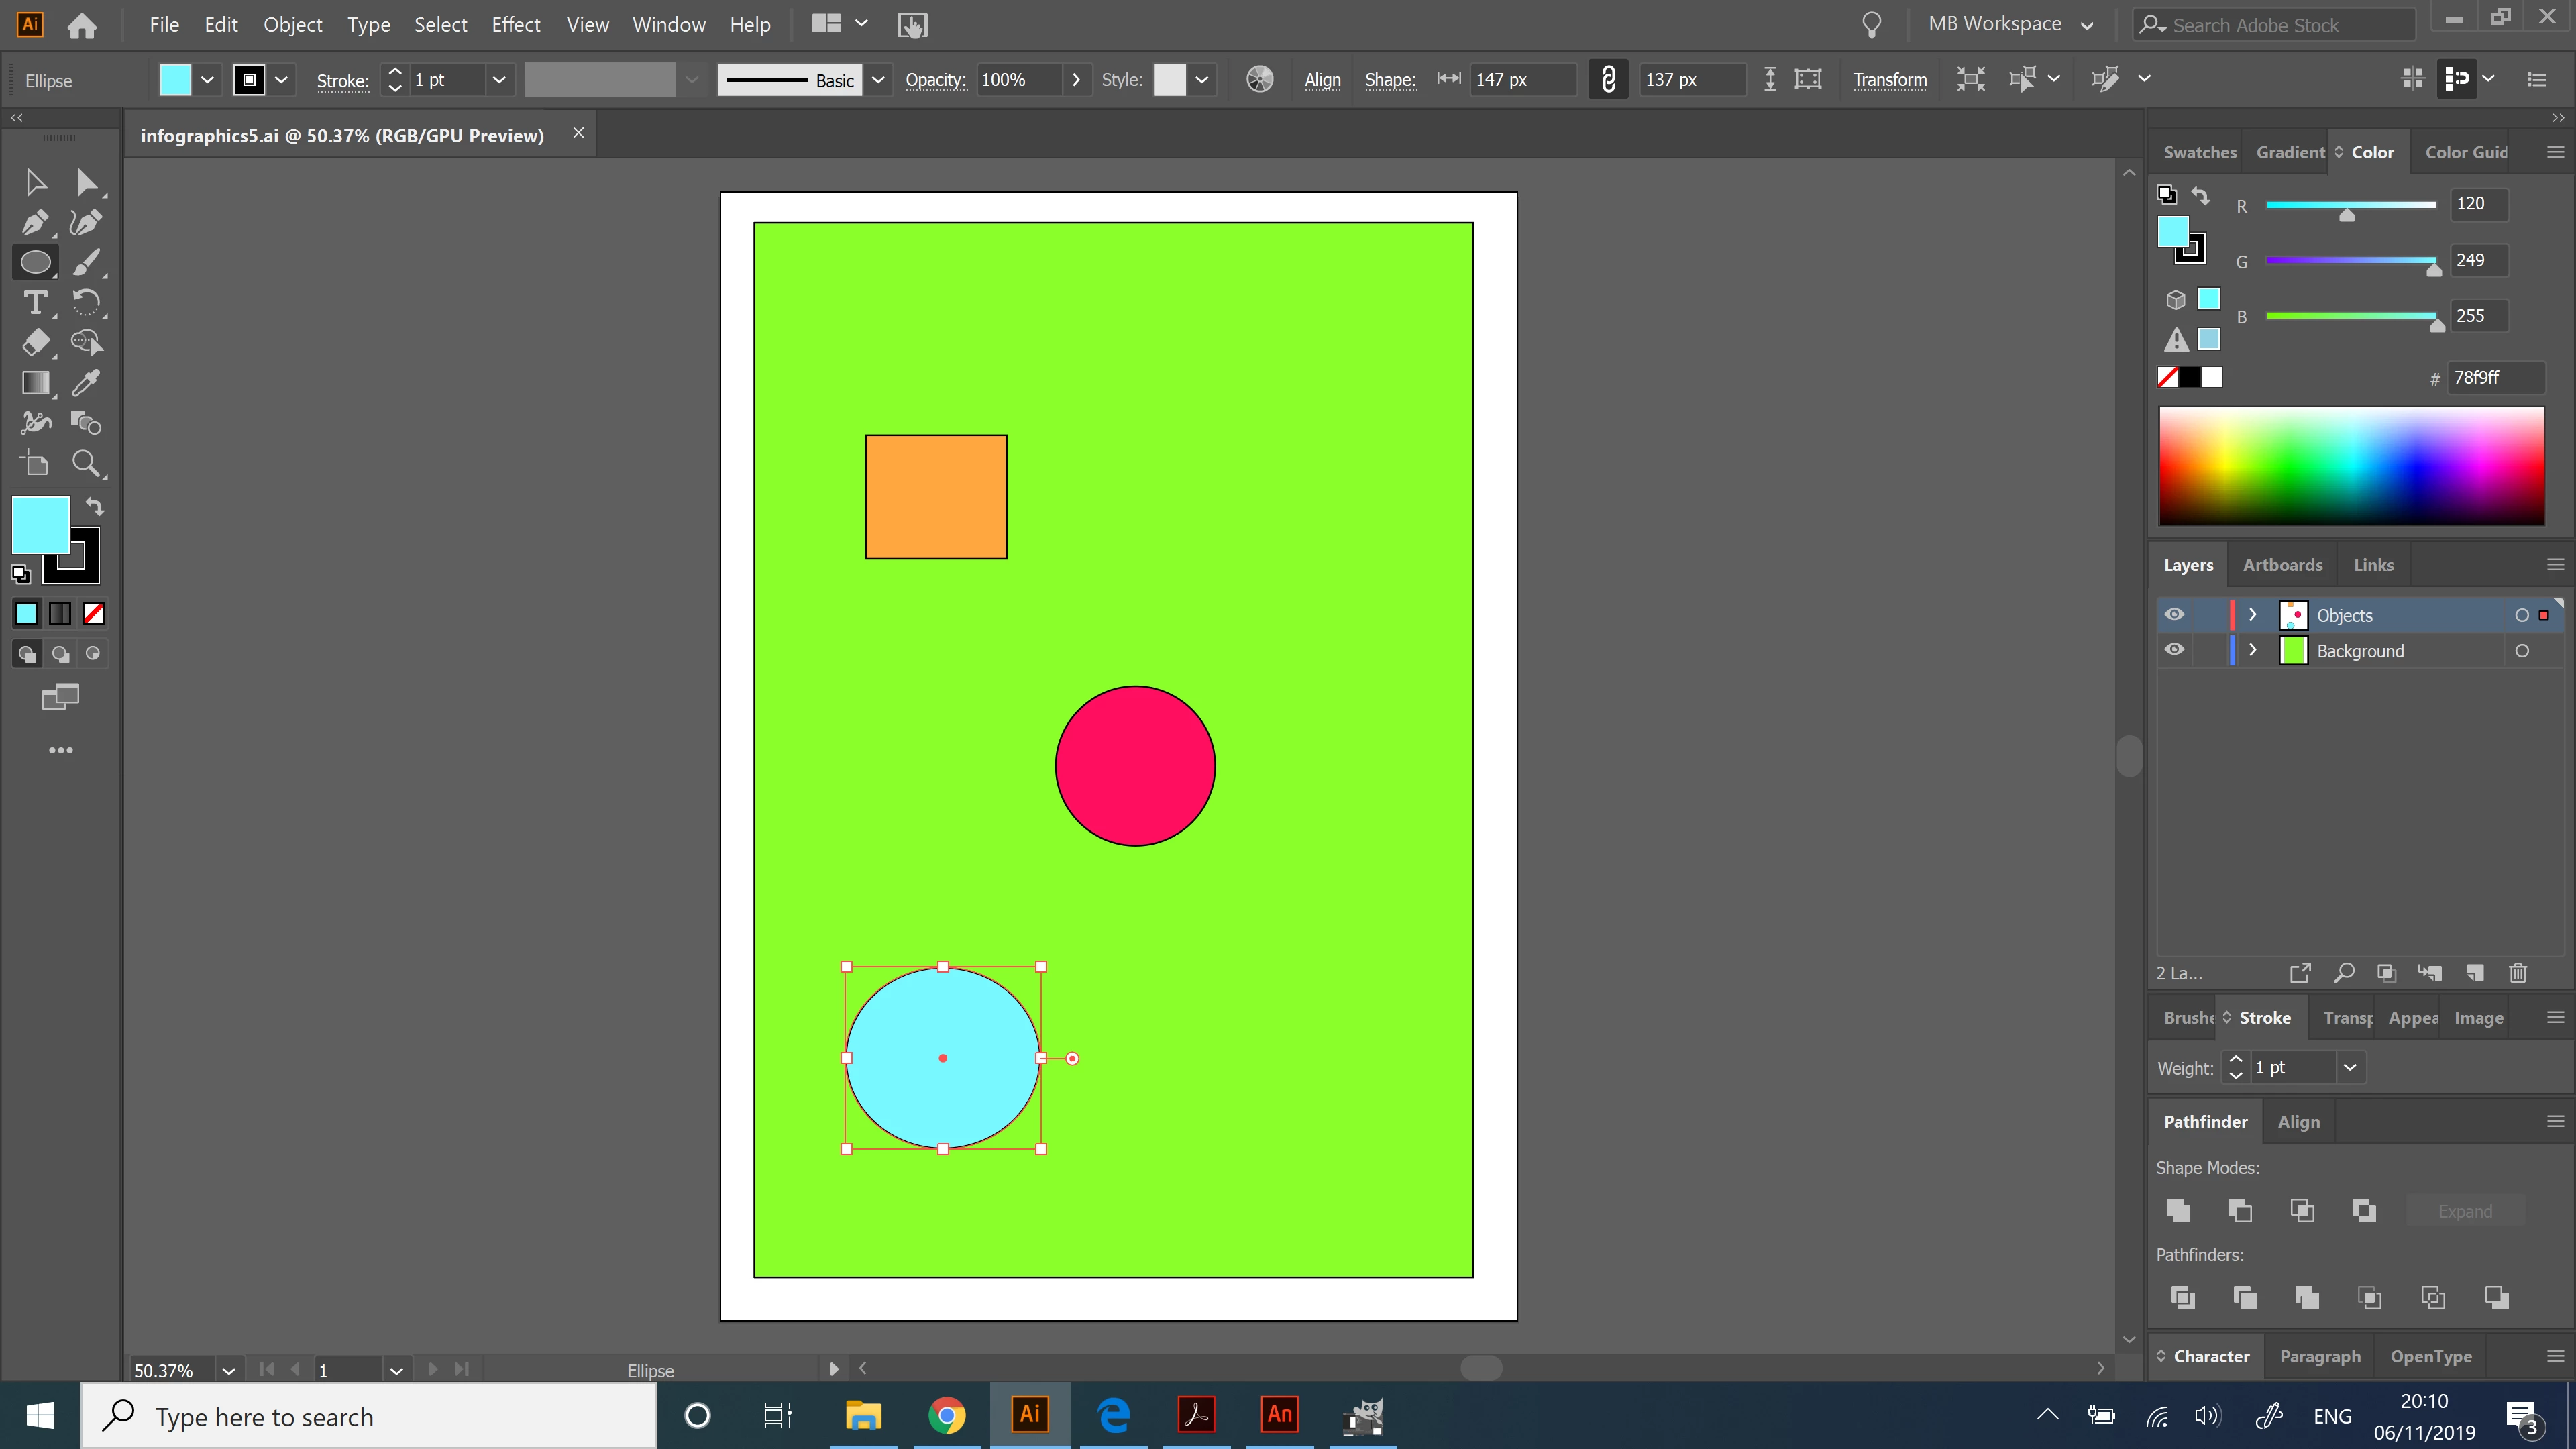Hide the Objects layer

pos(2174,615)
